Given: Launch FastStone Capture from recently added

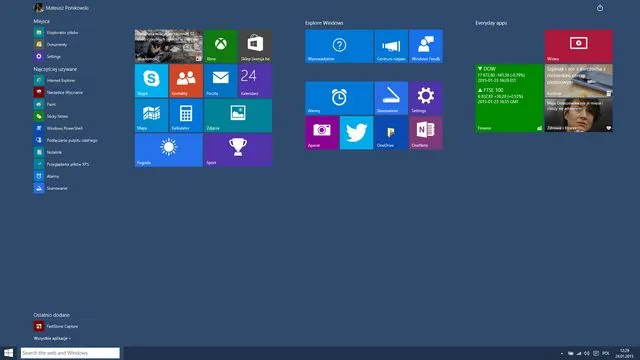Looking at the screenshot, I should pyautogui.click(x=56, y=326).
